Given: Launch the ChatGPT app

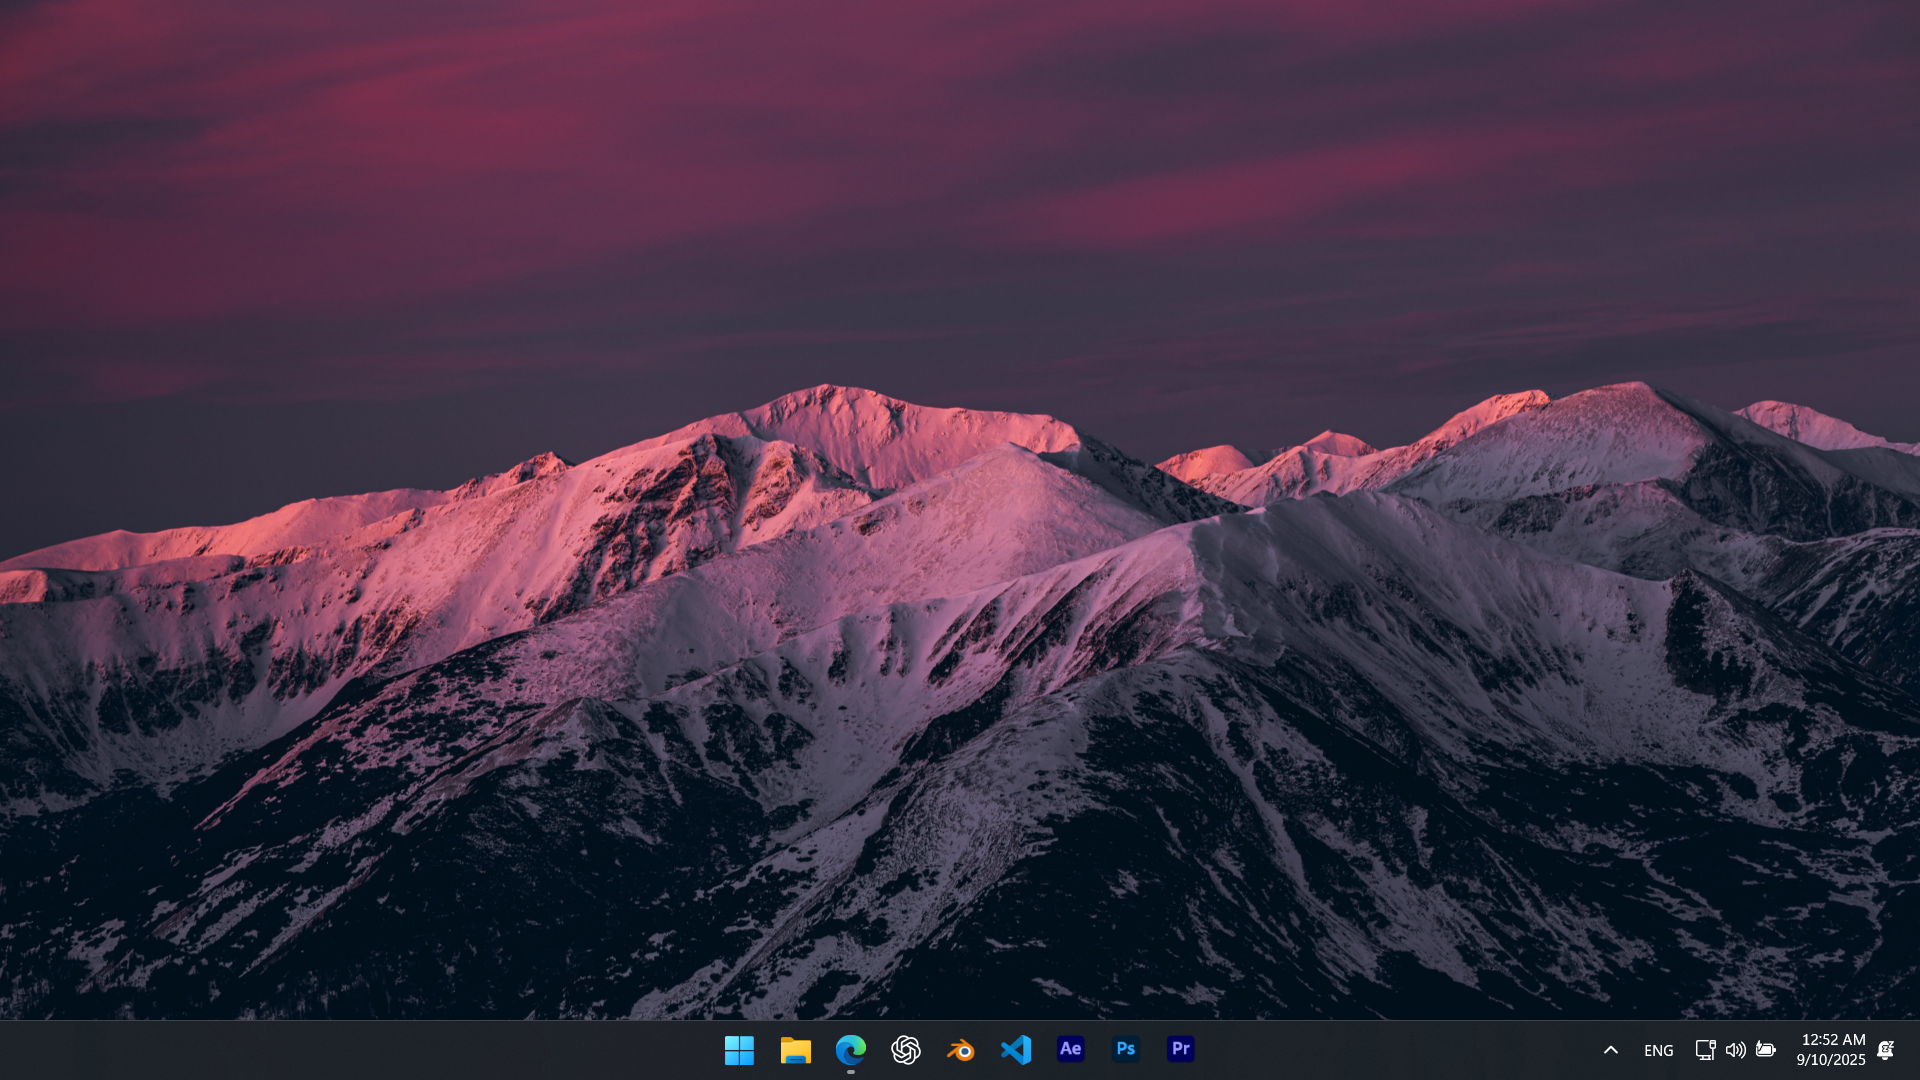Looking at the screenshot, I should point(905,1050).
